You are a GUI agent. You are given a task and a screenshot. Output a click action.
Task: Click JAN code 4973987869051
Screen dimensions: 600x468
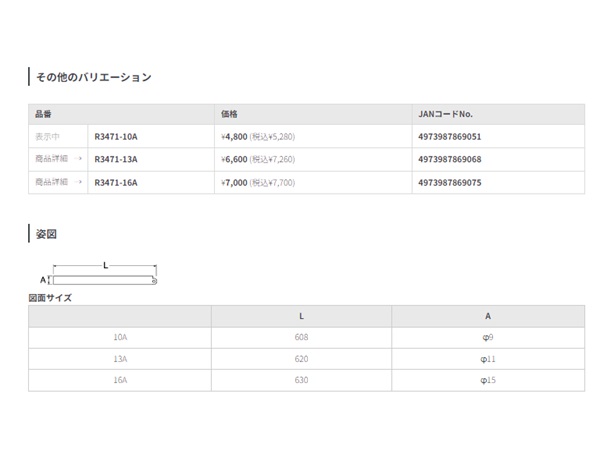click(x=450, y=137)
